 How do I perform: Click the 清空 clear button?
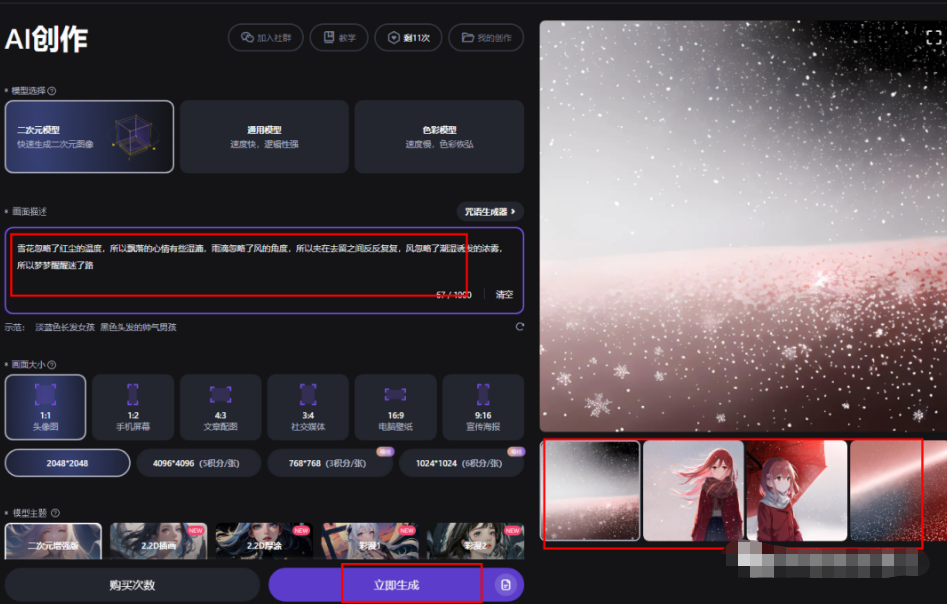505,294
